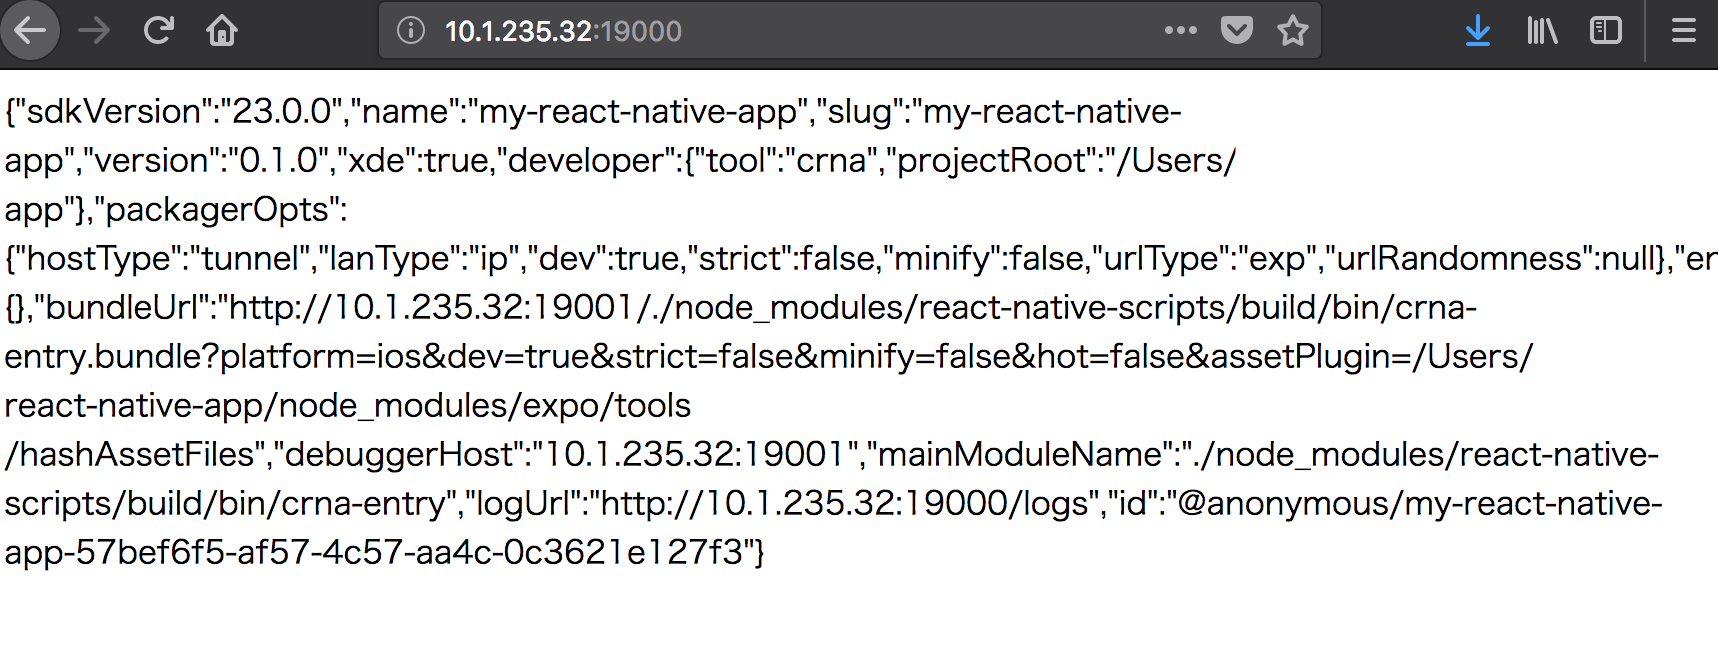1718x664 pixels.
Task: Open the browser home page
Action: 222,31
